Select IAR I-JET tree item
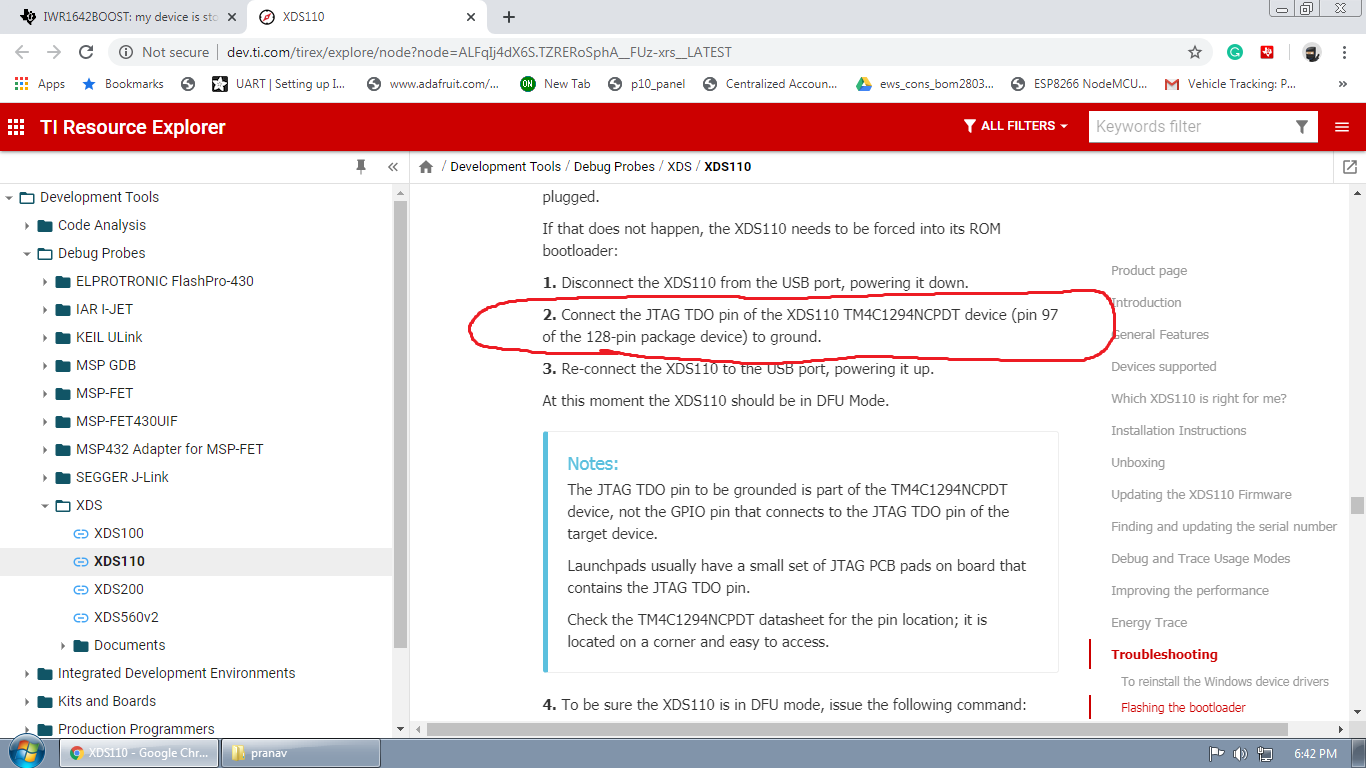The height and width of the screenshot is (768, 1366). (x=104, y=310)
